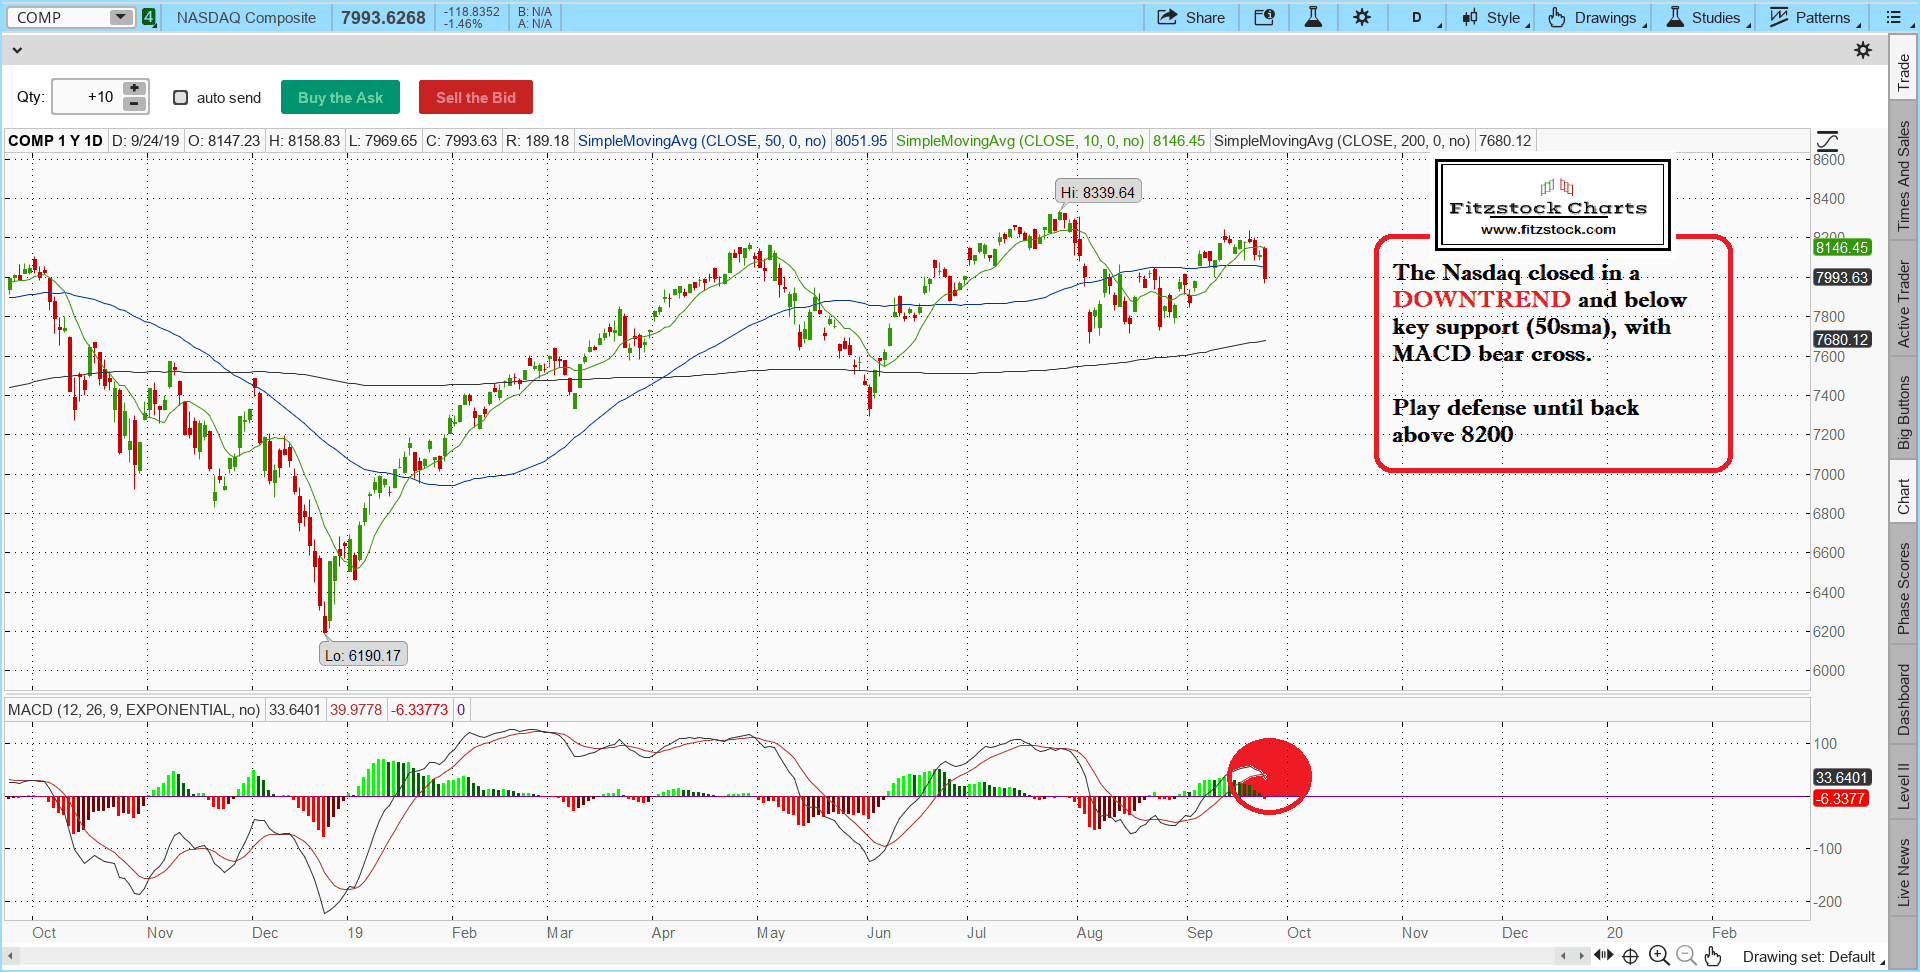1920x972 pixels.
Task: Click the Share icon in the toolbar
Action: 1190,17
